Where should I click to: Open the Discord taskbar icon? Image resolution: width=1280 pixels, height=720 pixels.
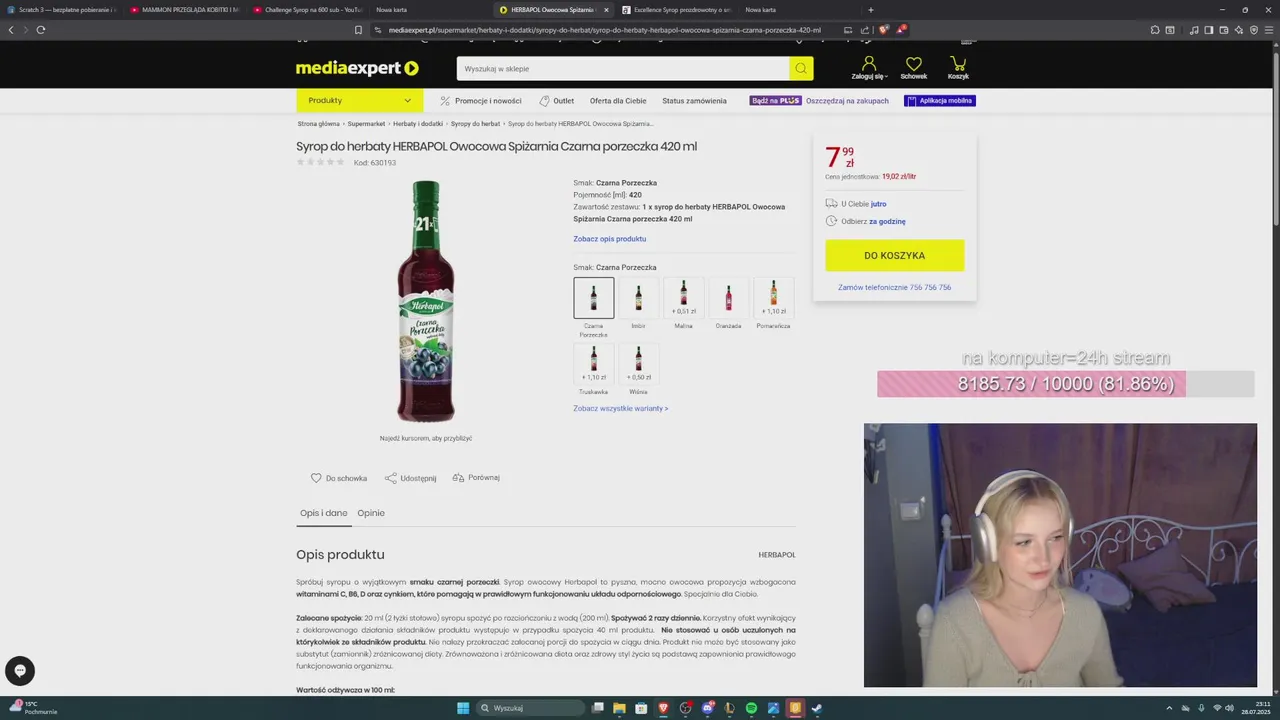[x=707, y=708]
